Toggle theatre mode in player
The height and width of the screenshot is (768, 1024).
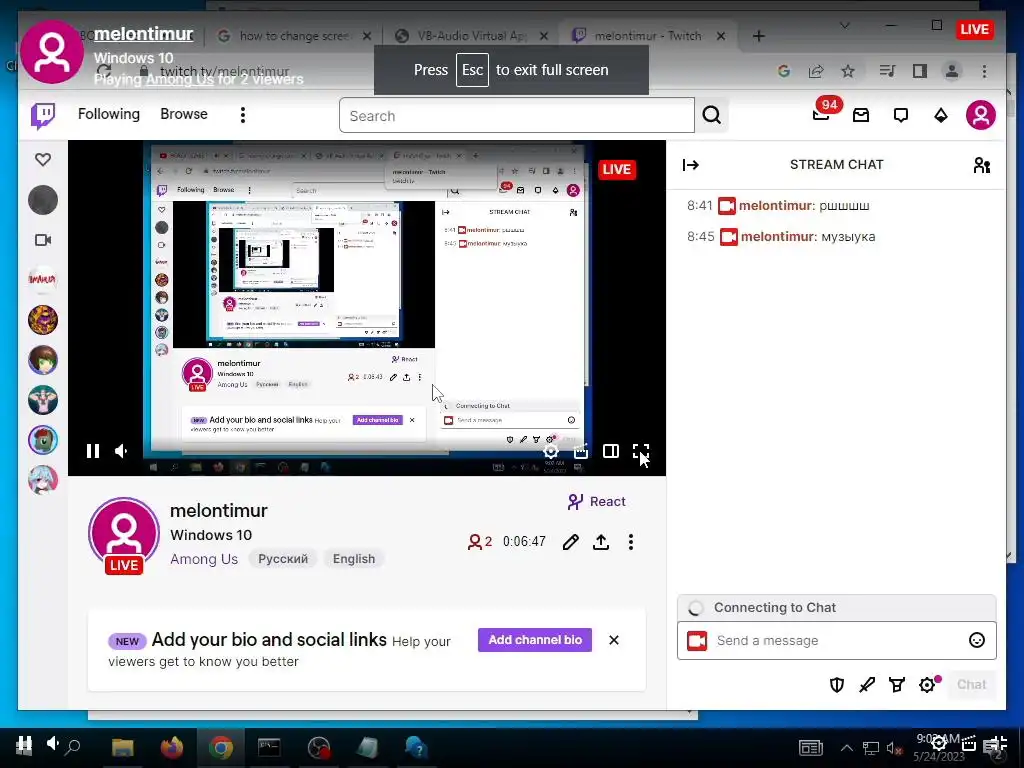pos(611,451)
